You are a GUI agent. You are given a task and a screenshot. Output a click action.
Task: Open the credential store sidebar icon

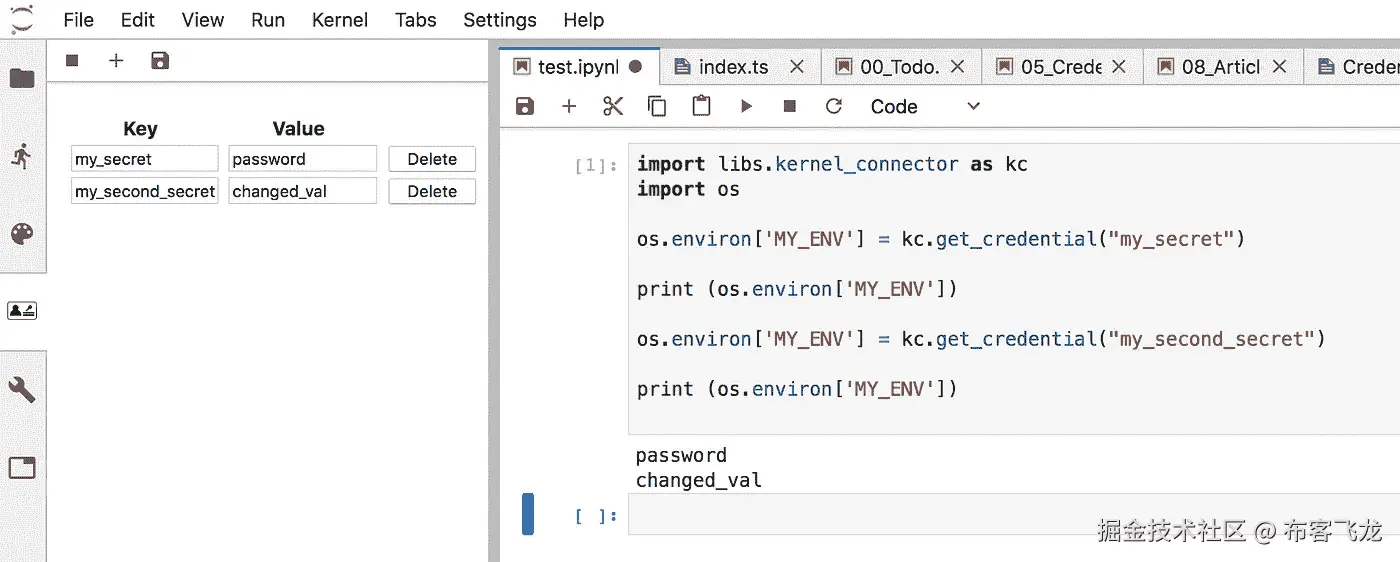click(22, 311)
